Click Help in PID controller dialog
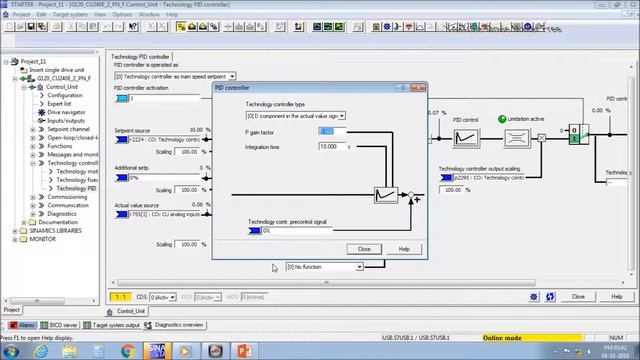This screenshot has width=640, height=360. pos(404,249)
